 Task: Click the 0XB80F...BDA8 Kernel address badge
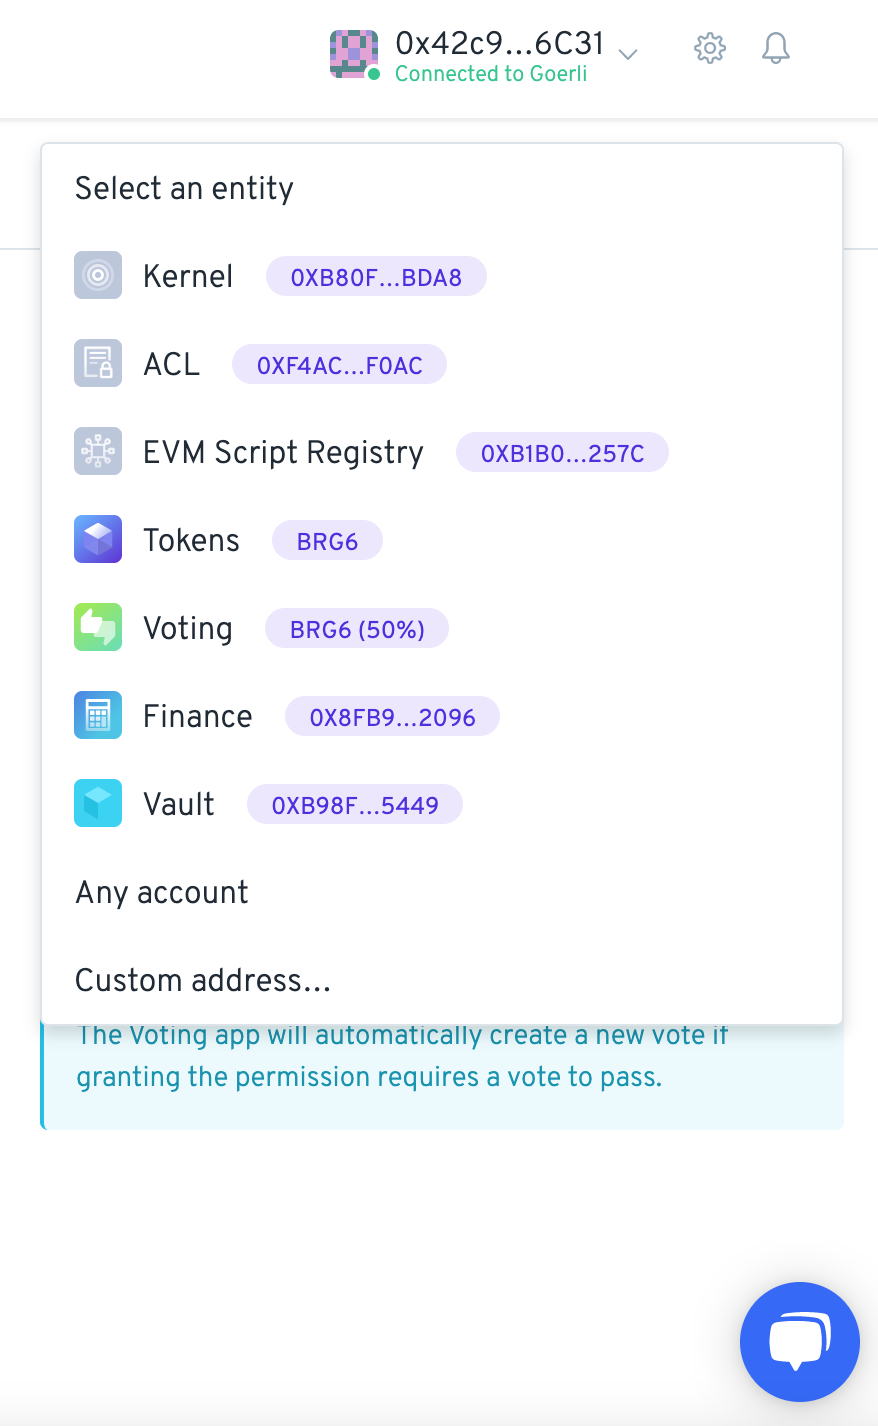pos(376,277)
